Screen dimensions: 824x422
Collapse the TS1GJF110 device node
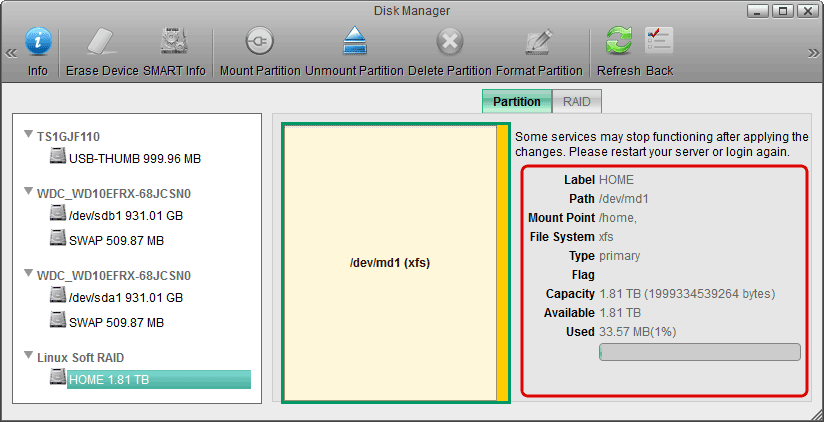tap(27, 136)
